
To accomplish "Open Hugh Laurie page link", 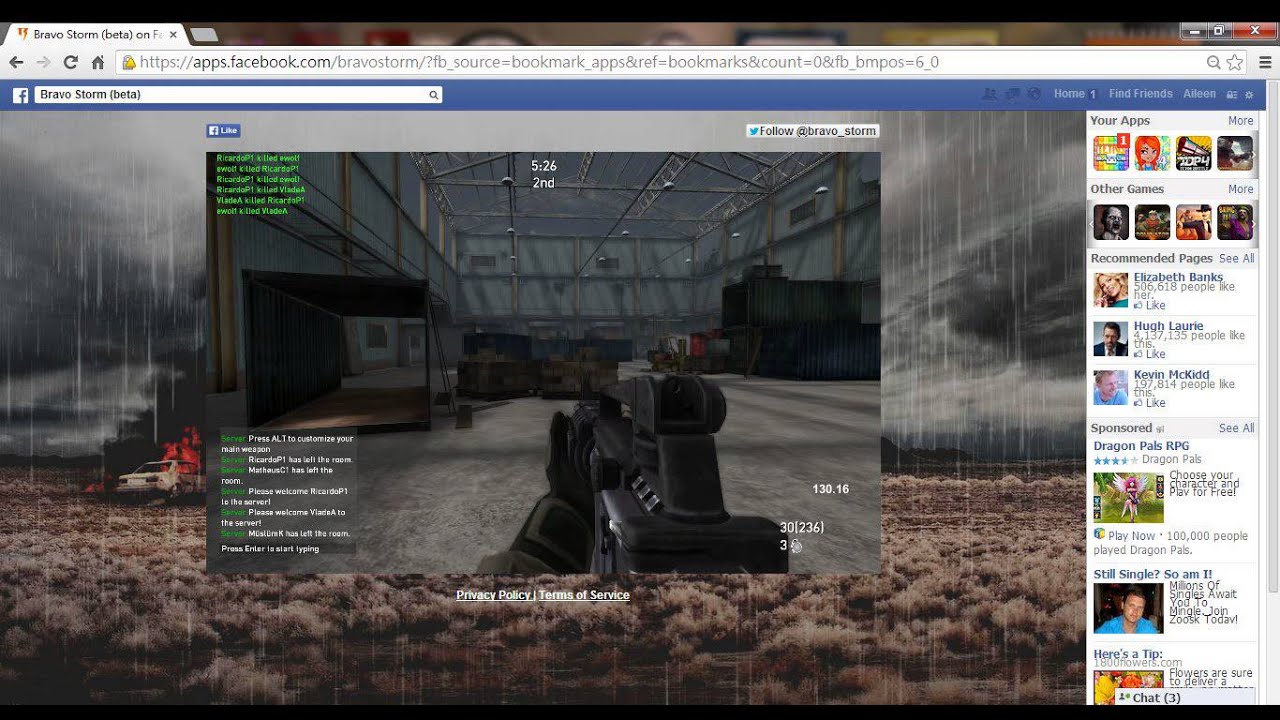I will coord(1168,326).
